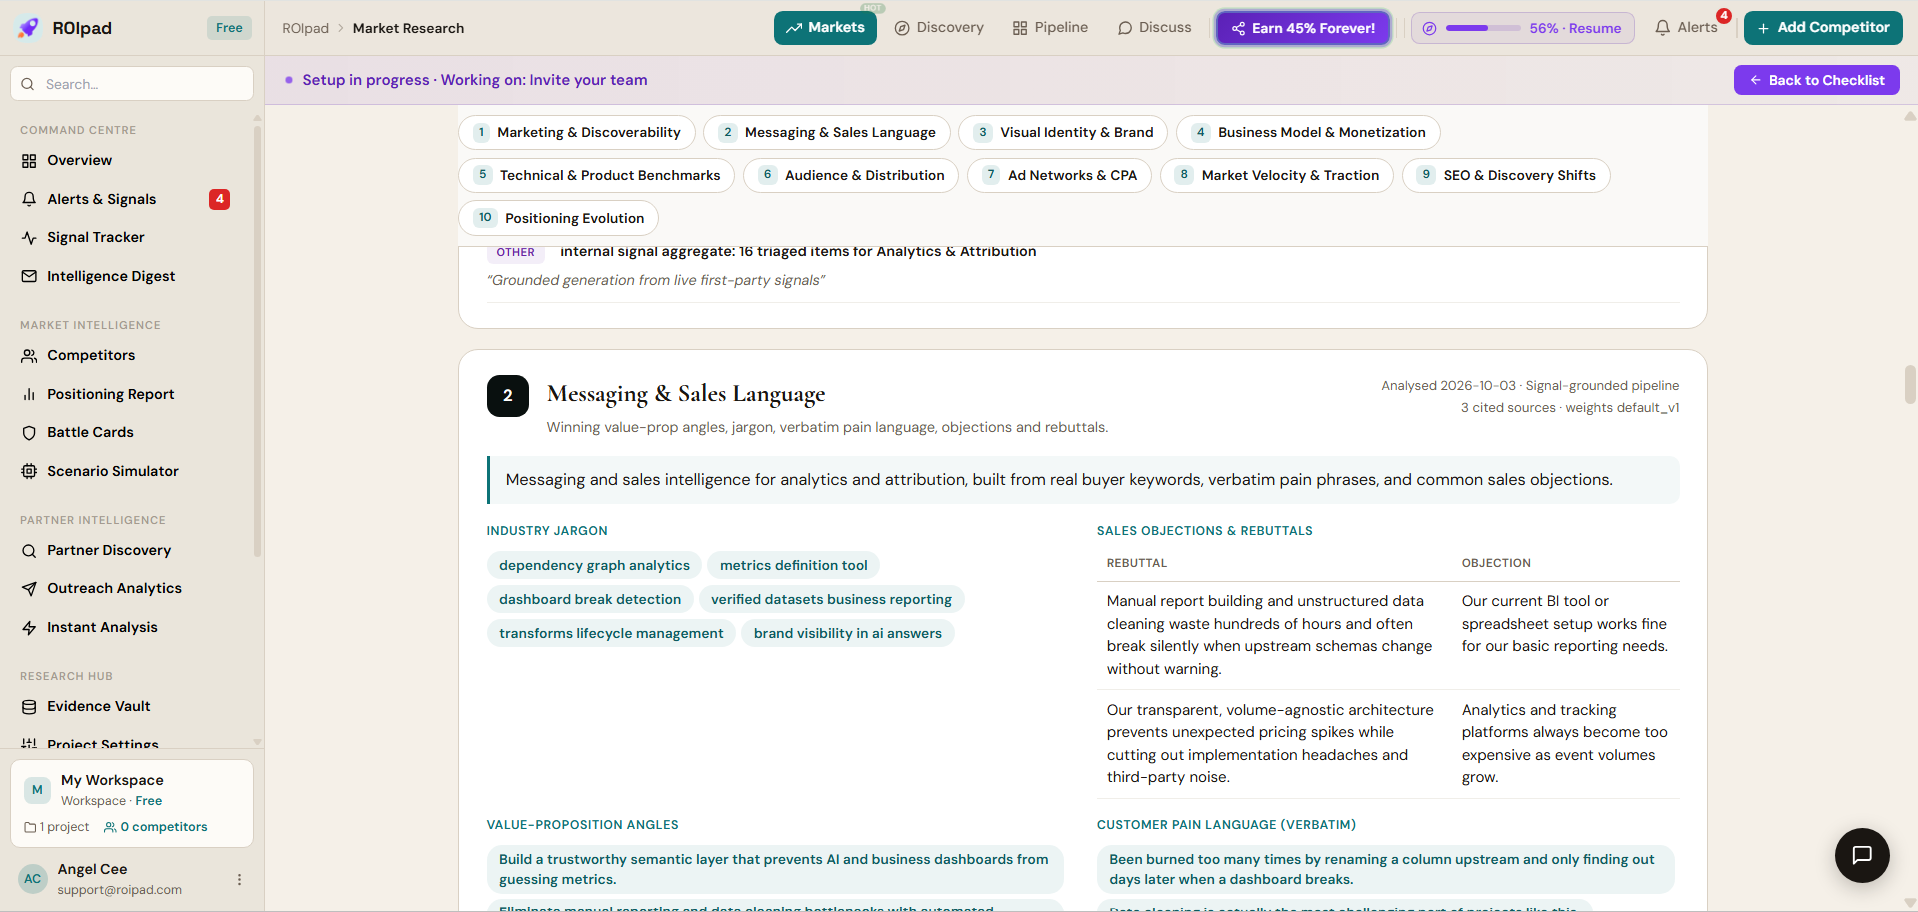Viewport: 1918px width, 912px height.
Task: Jump to Technical & Product Benchmarks section
Action: pos(596,175)
